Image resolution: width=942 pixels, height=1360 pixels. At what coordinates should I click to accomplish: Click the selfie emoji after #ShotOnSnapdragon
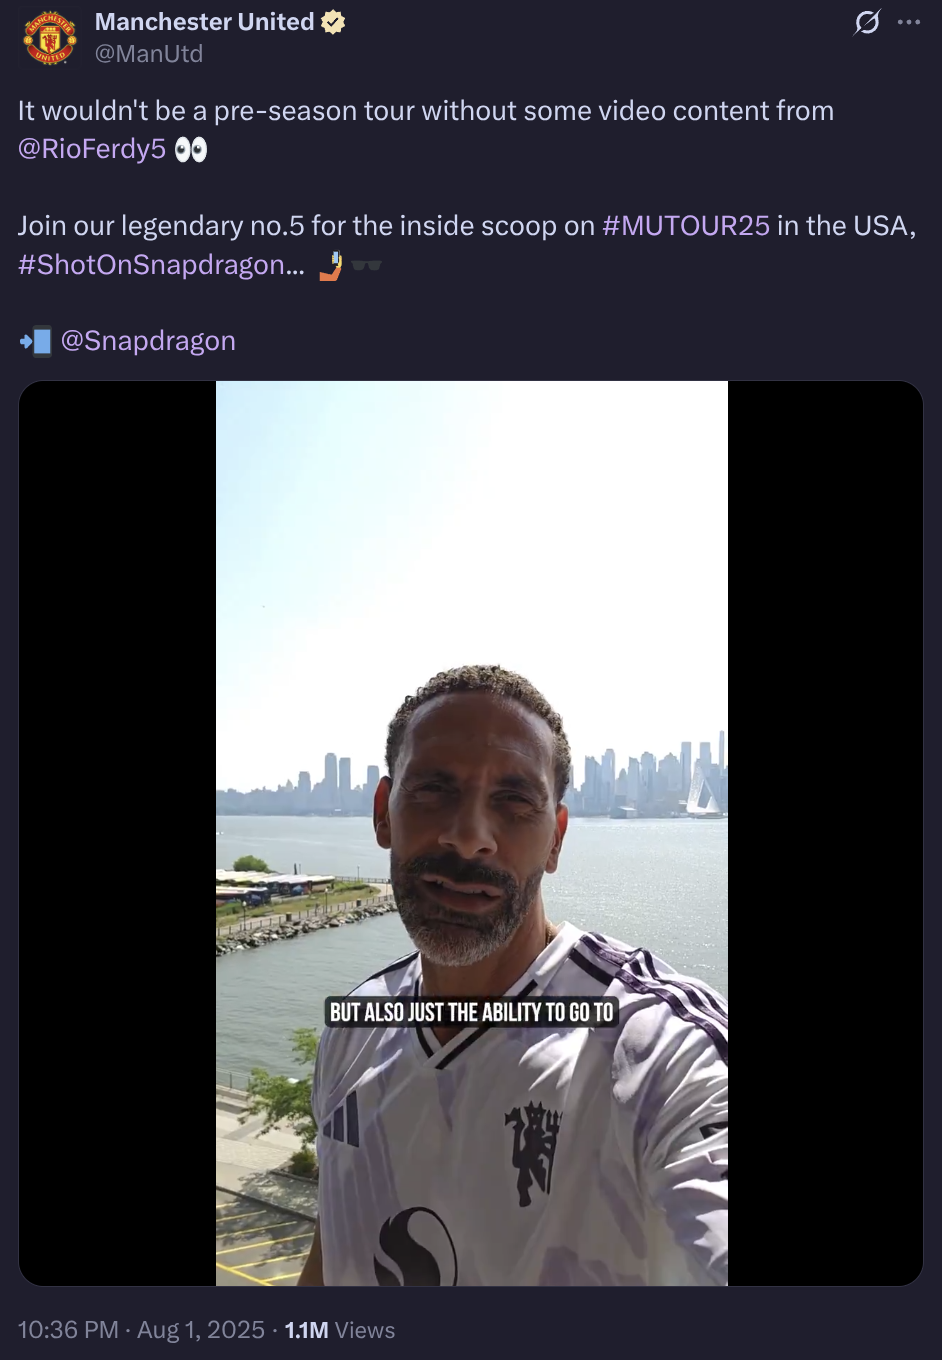(331, 265)
